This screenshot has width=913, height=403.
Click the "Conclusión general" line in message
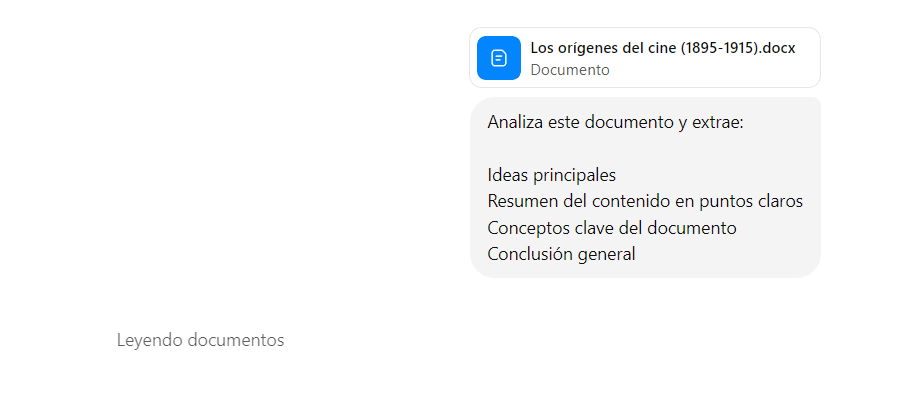point(561,254)
